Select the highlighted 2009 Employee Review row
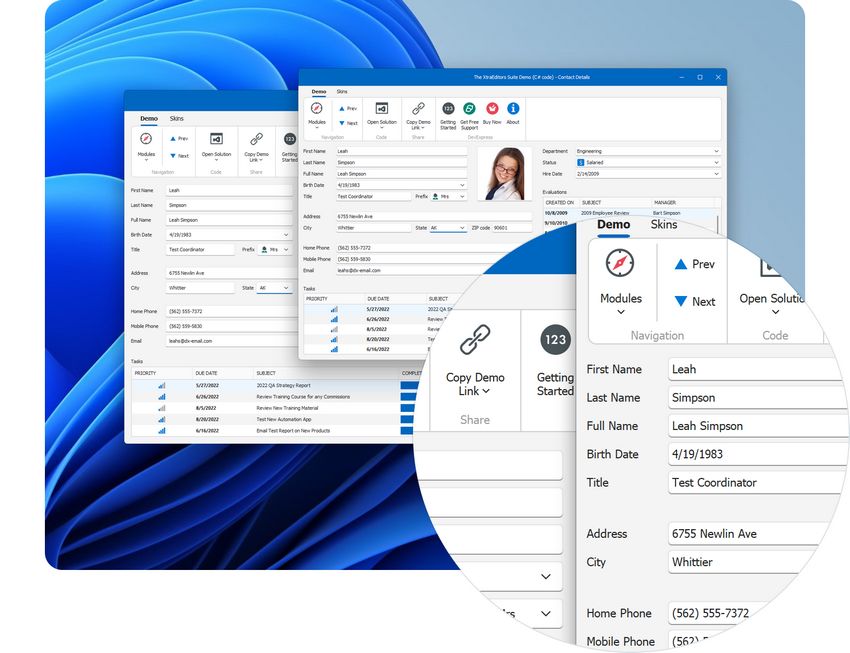This screenshot has width=850, height=653. point(604,213)
